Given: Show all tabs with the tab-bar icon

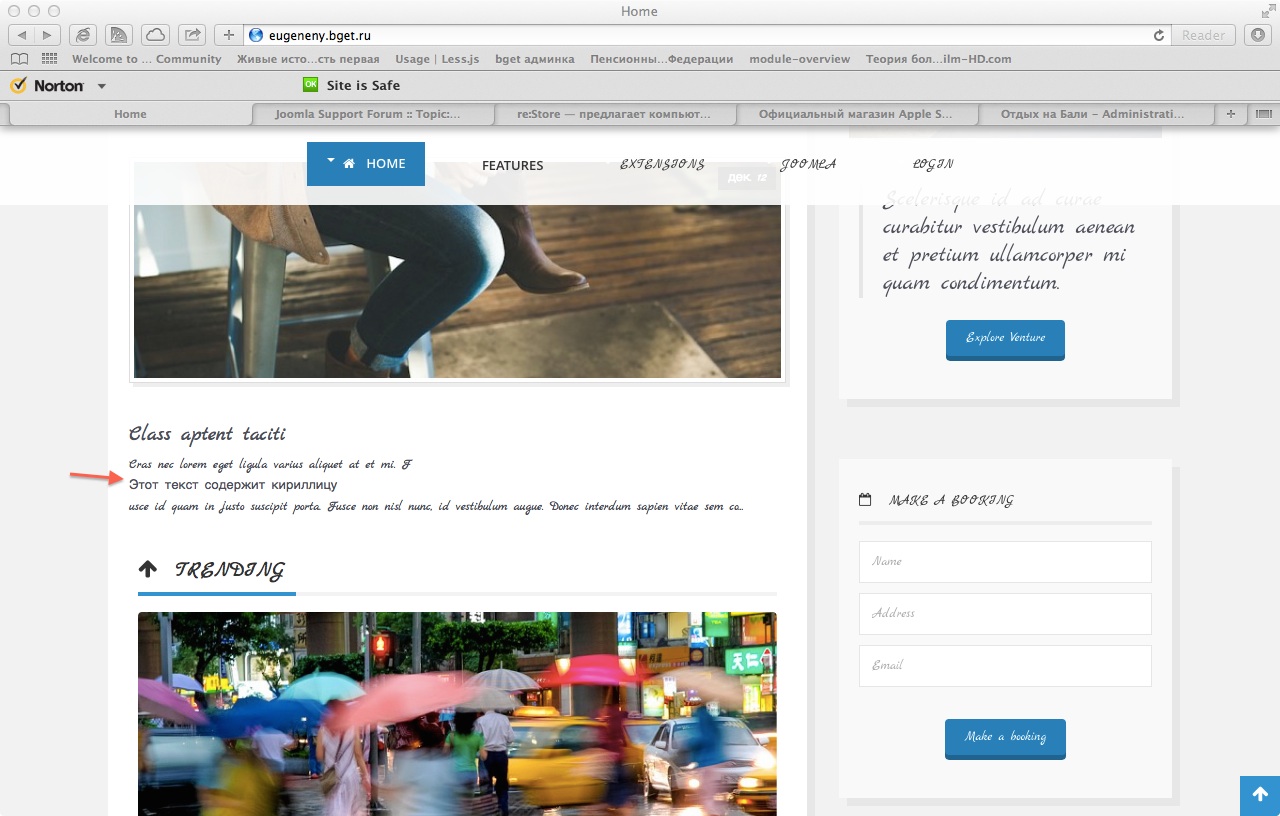Looking at the screenshot, I should [x=1263, y=114].
